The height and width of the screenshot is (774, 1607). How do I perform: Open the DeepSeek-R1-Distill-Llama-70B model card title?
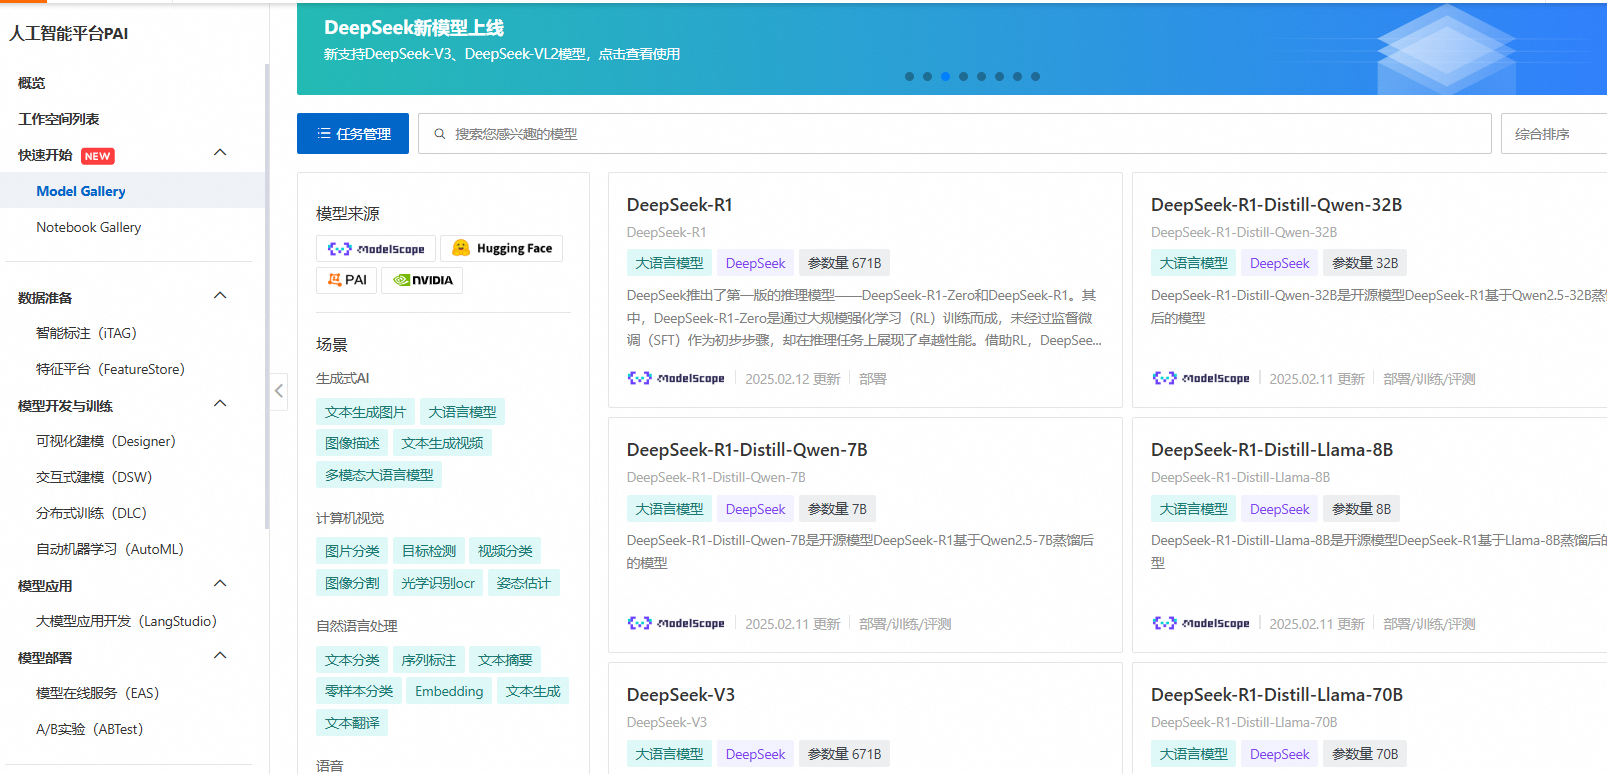[1277, 695]
